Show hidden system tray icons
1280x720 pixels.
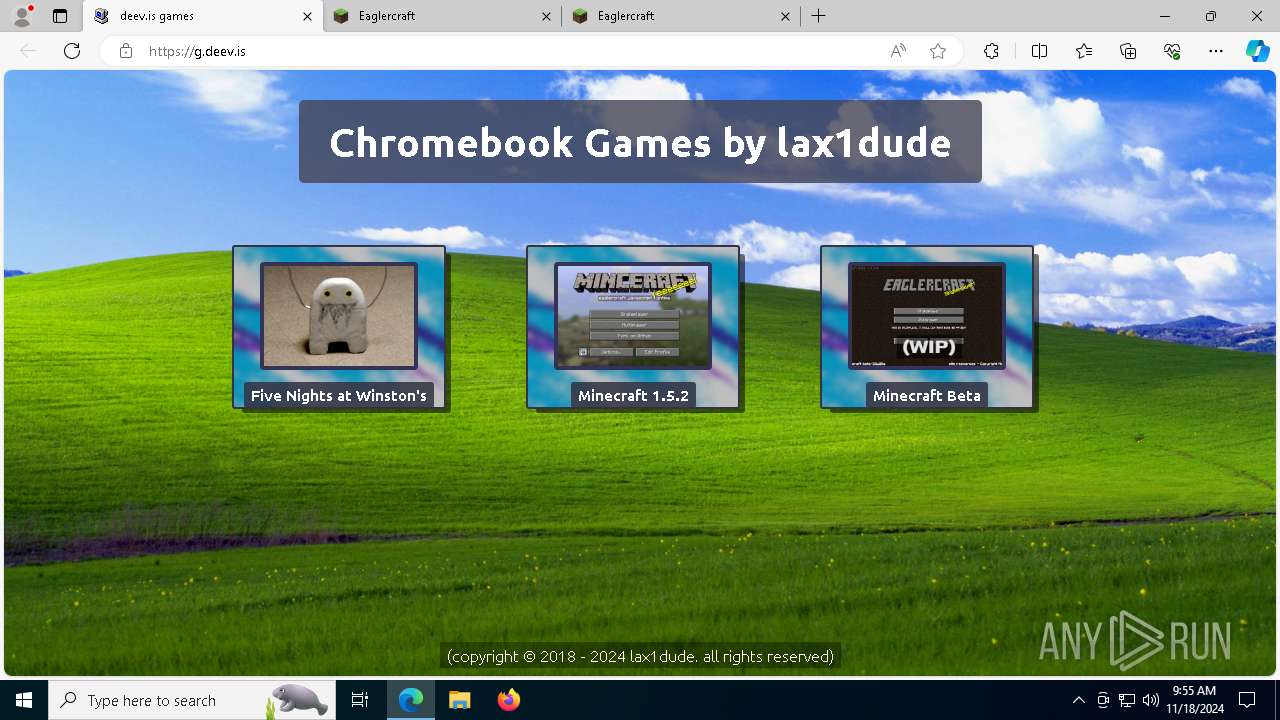1078,700
